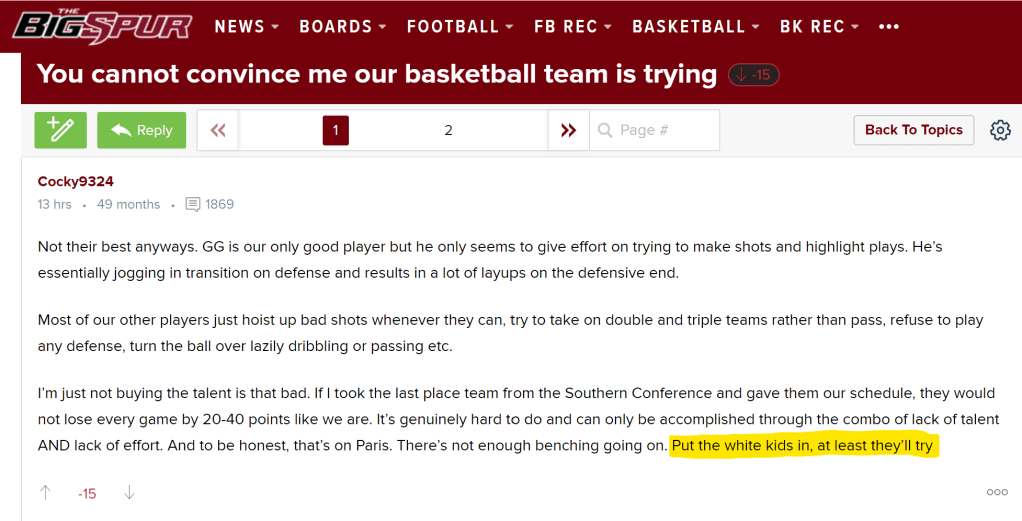Click The Big Spur logo
The height and width of the screenshot is (521, 1022).
100,27
